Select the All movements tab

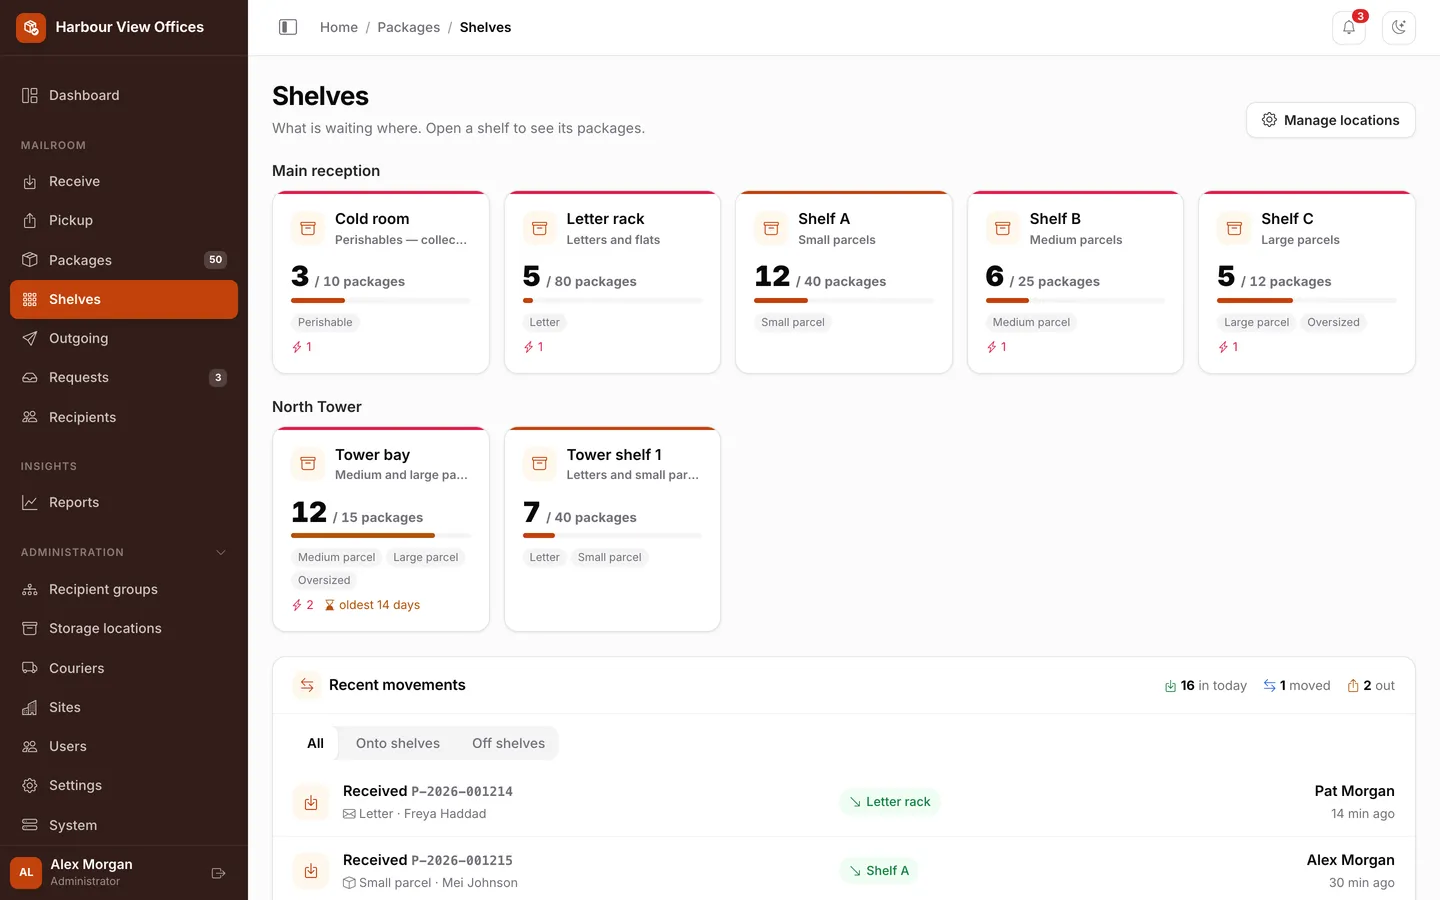[315, 743]
